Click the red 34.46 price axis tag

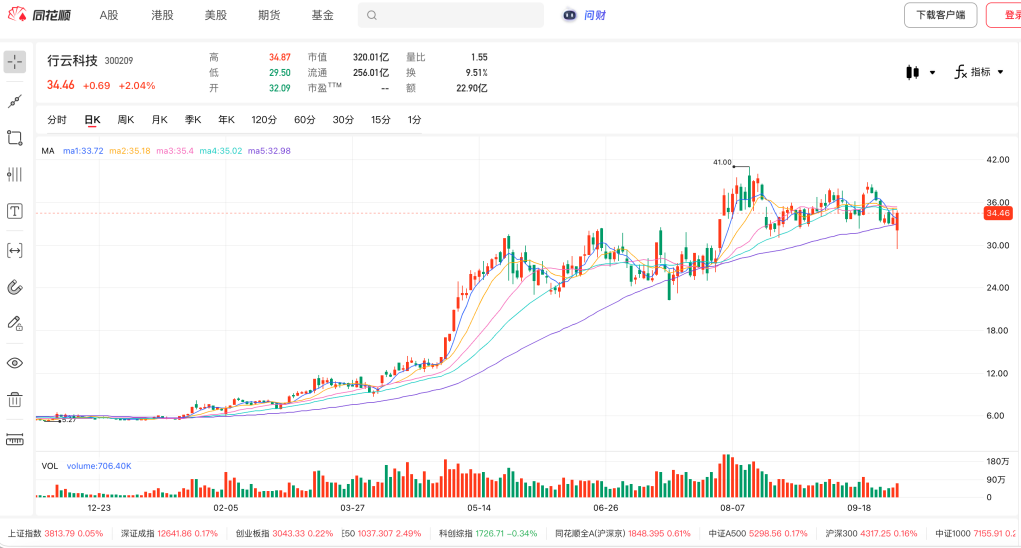998,213
